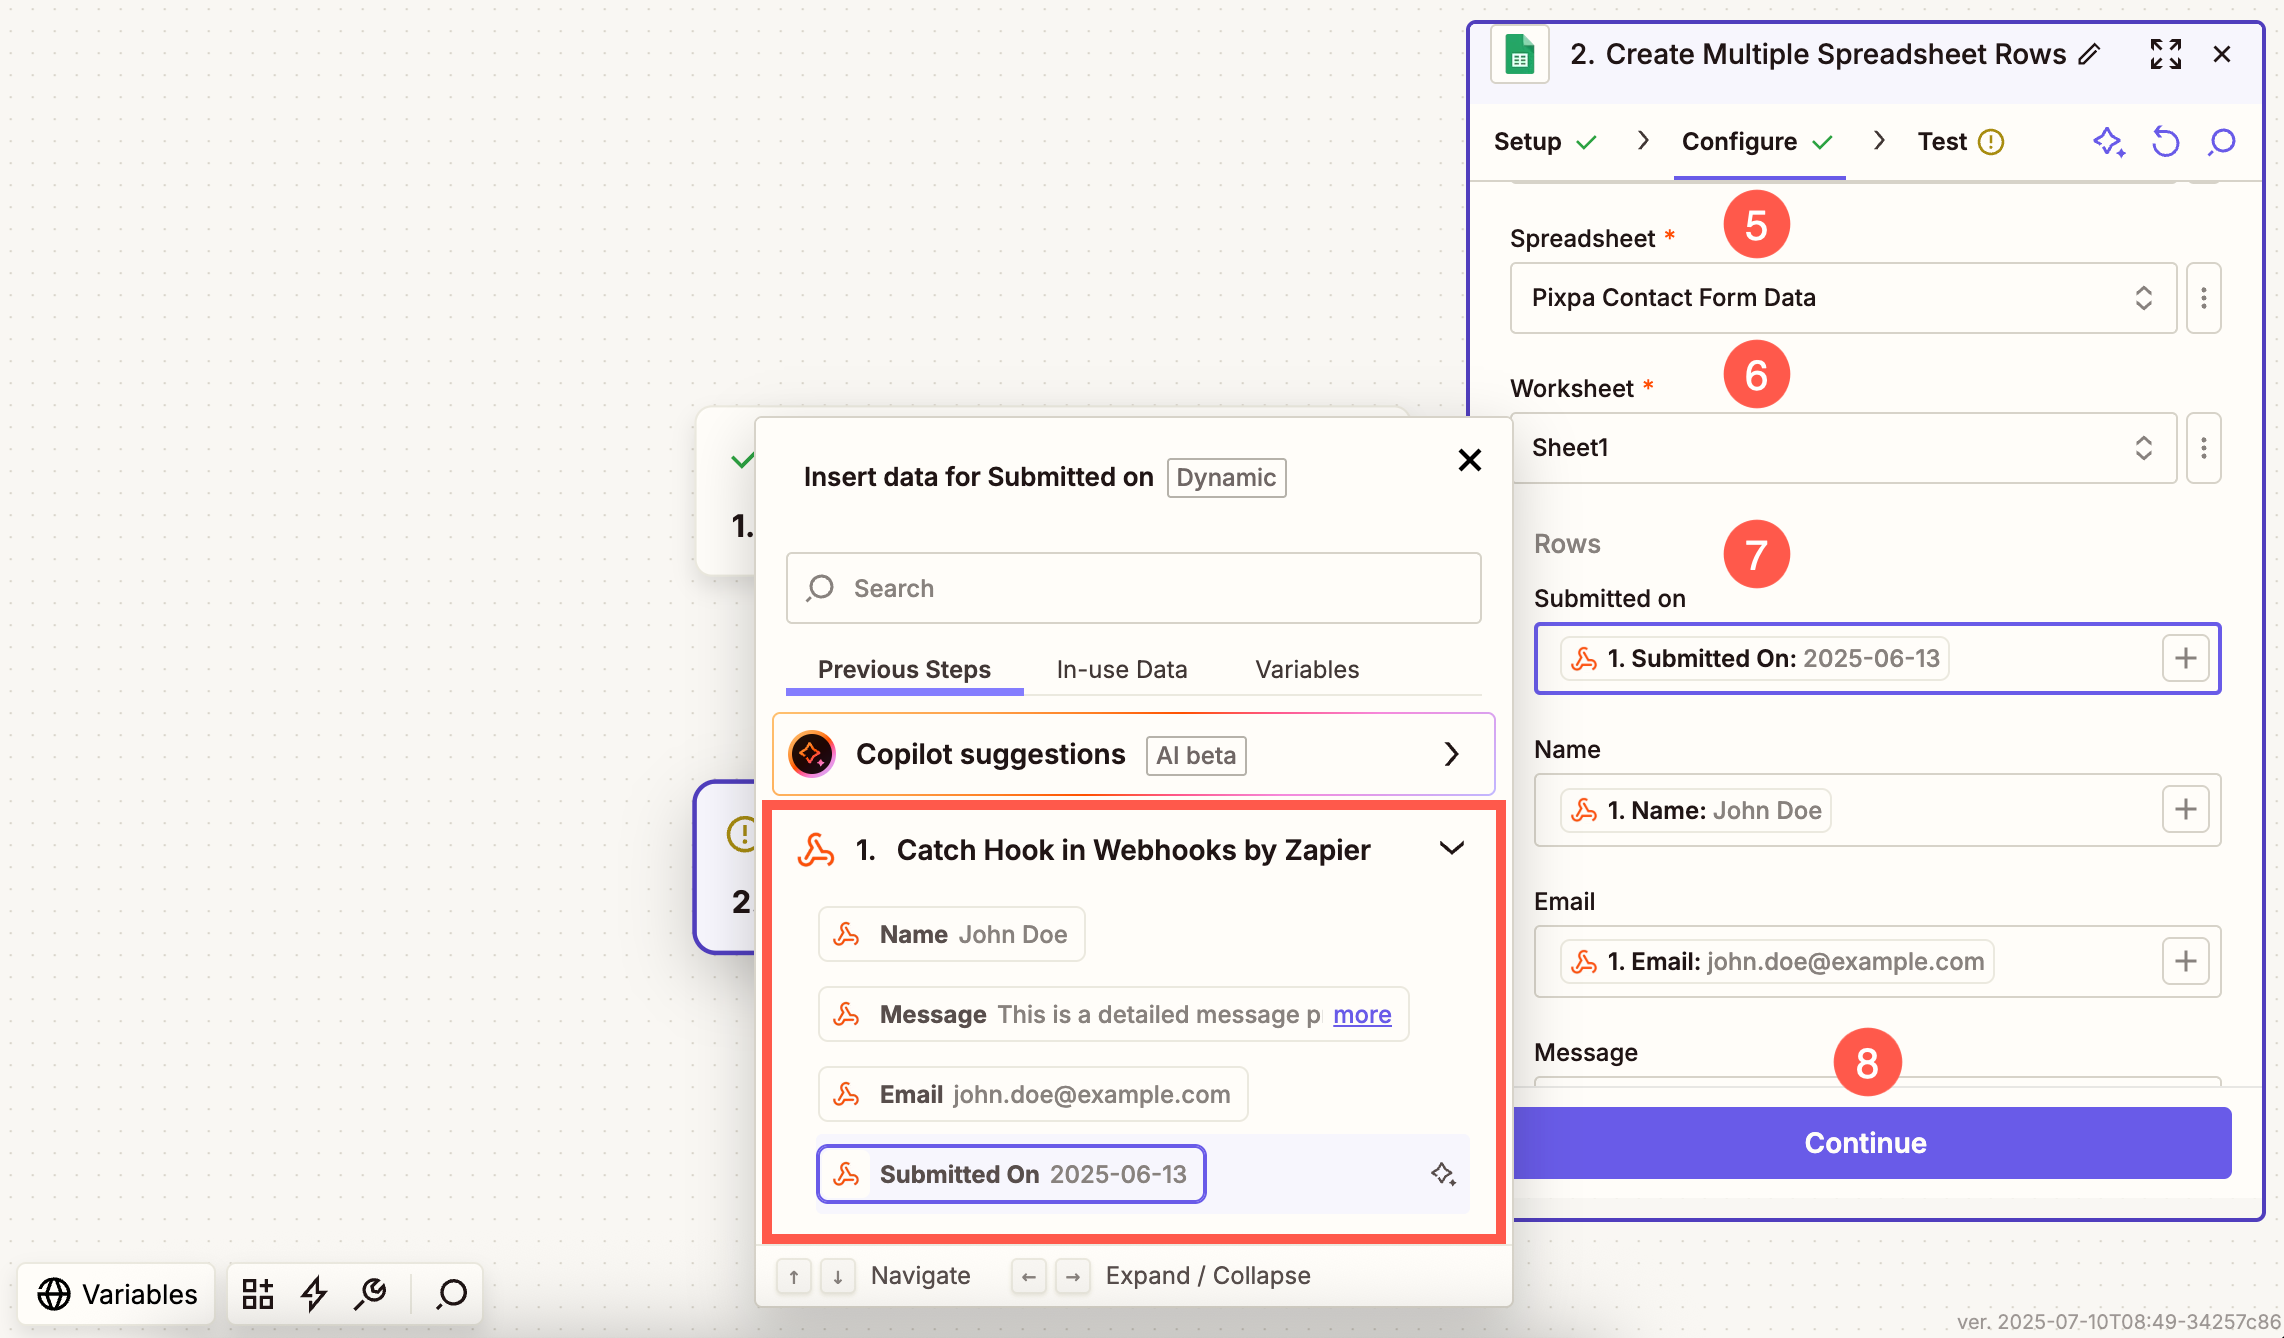2284x1338 pixels.
Task: Click the more link on Message
Action: point(1362,1014)
